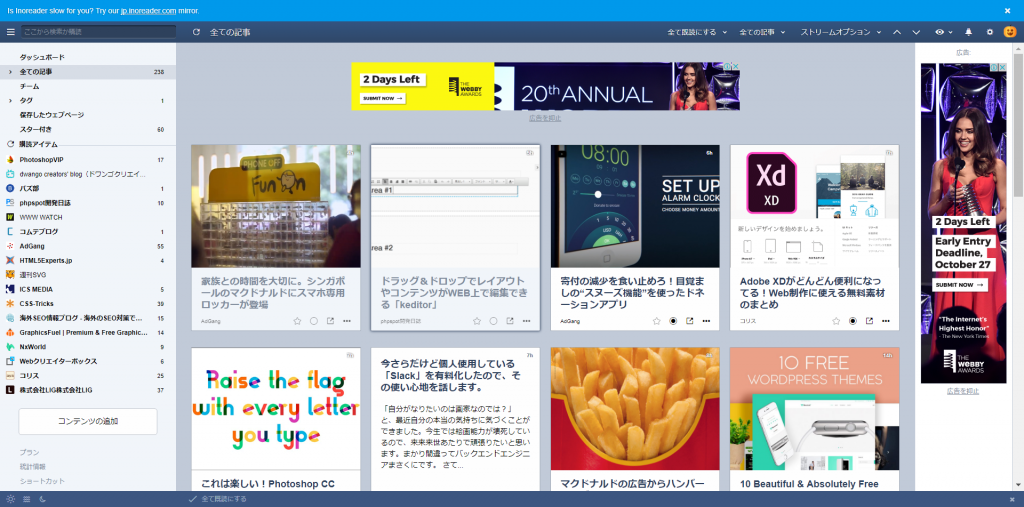Open the プラン link
Image resolution: width=1024 pixels, height=507 pixels.
29,452
